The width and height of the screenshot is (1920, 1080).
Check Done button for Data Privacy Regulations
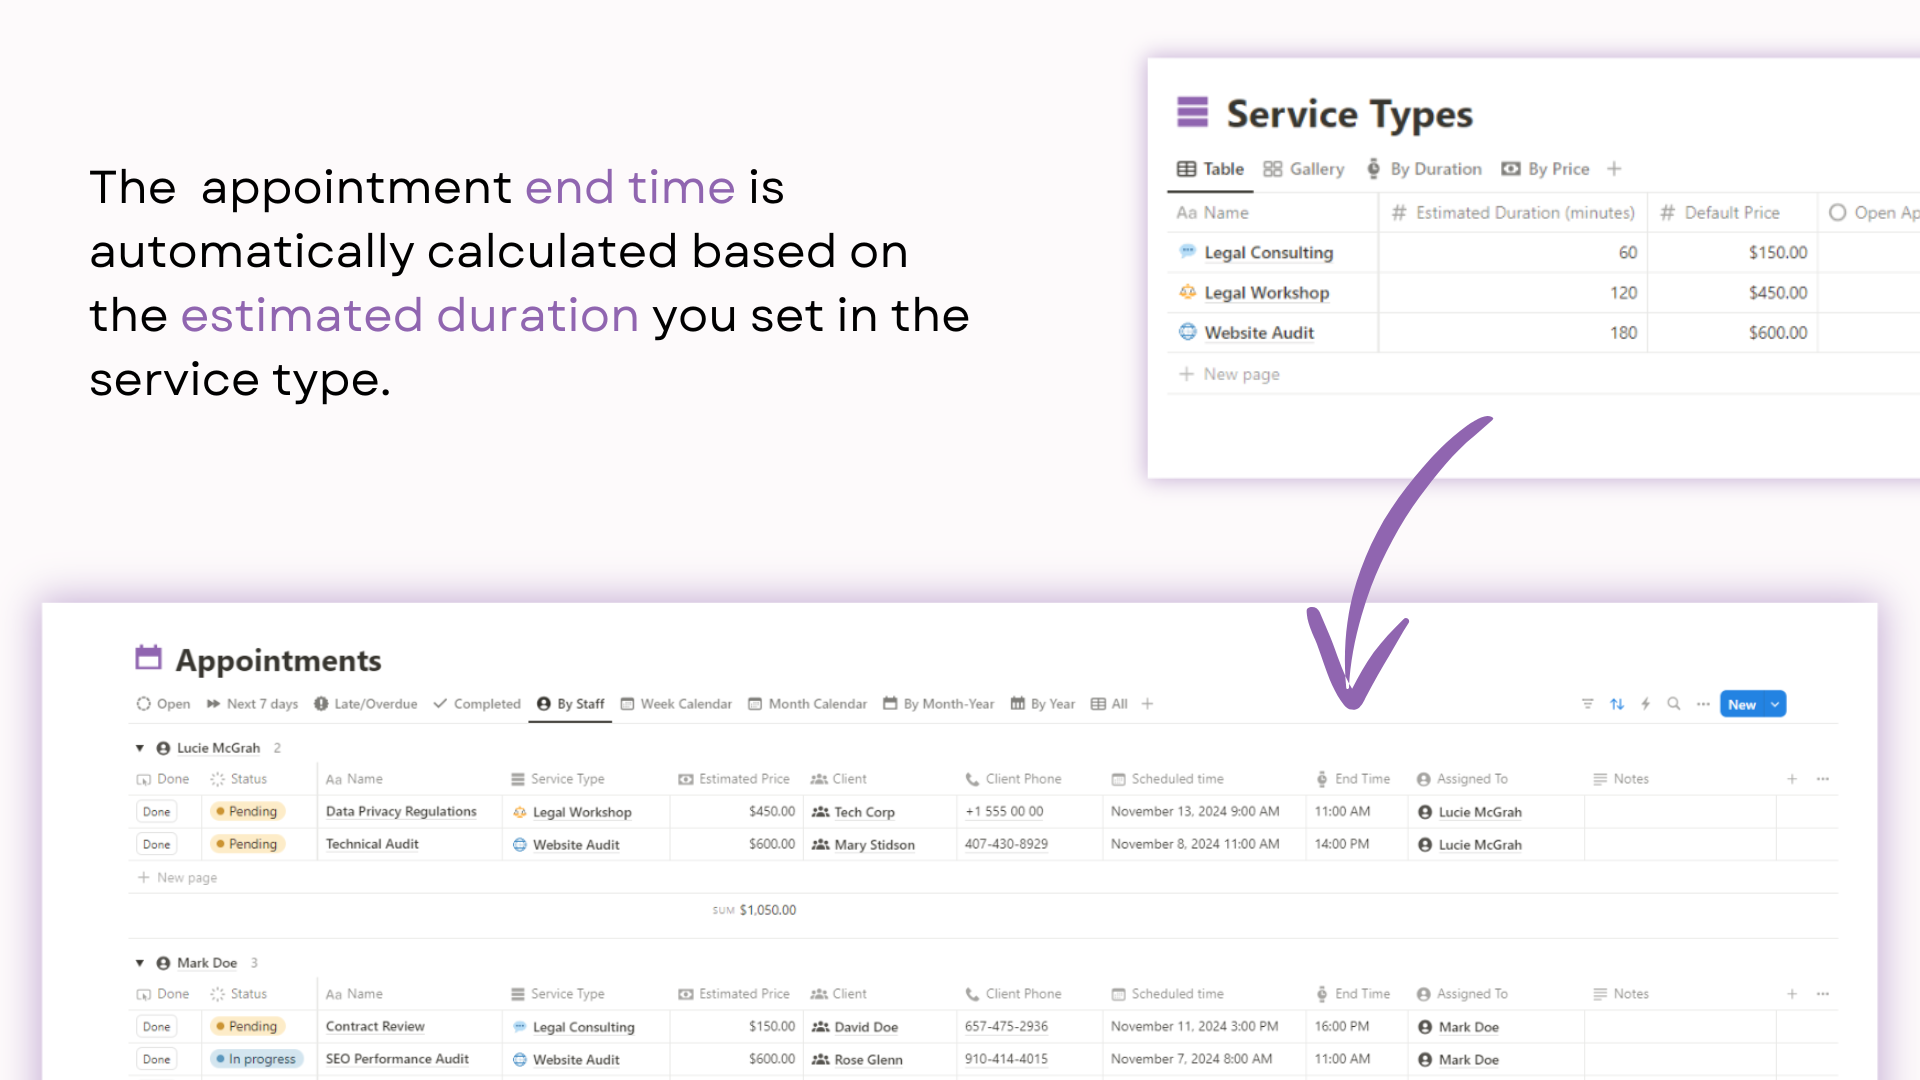156,812
